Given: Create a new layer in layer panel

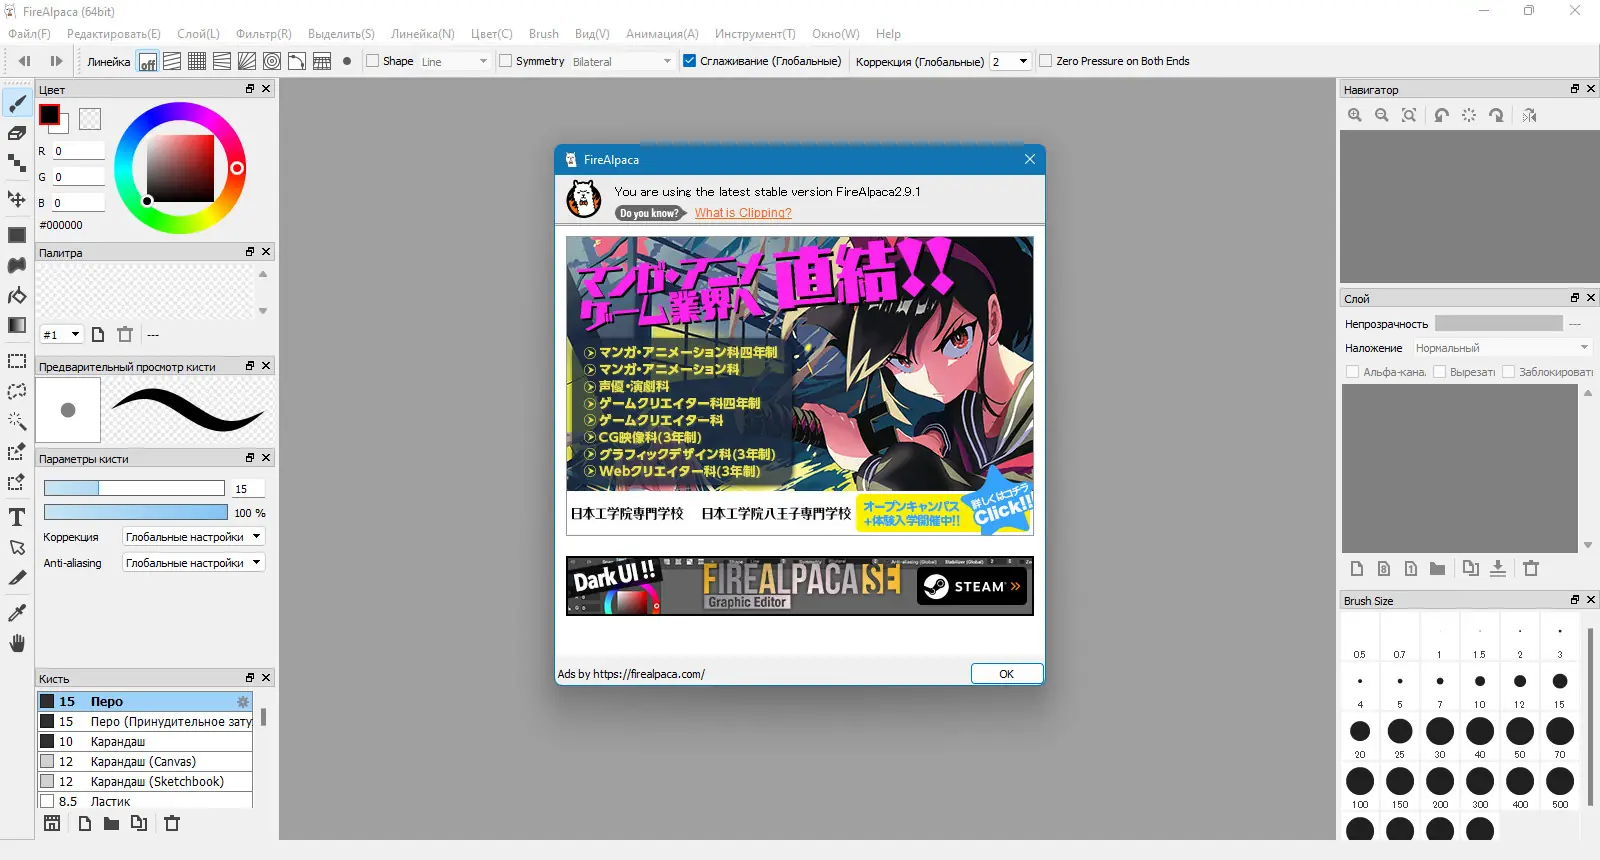Looking at the screenshot, I should (1357, 568).
